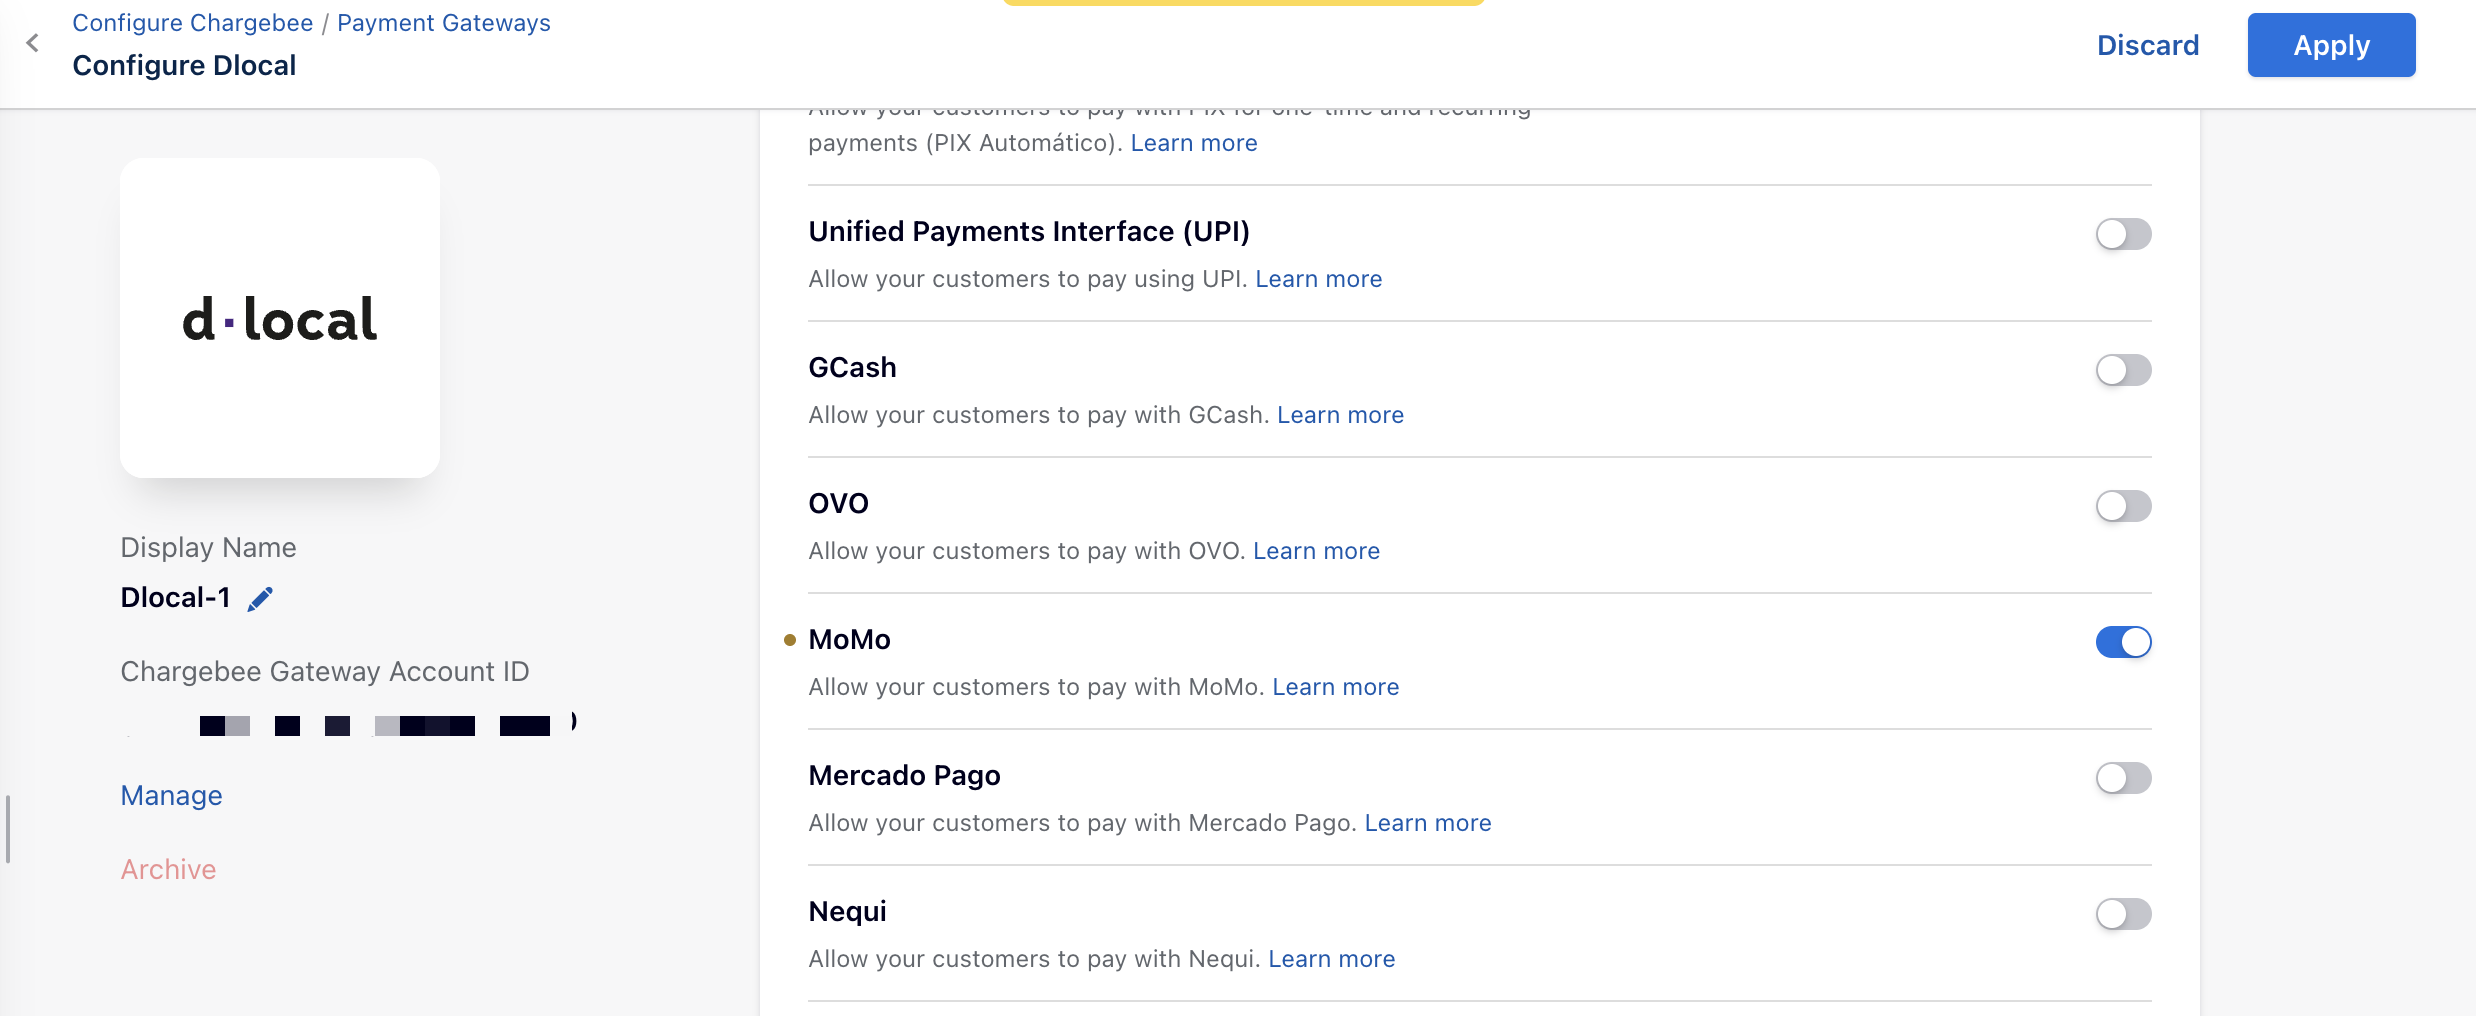The height and width of the screenshot is (1016, 2476).
Task: Turn on the GCash toggle
Action: [x=2123, y=370]
